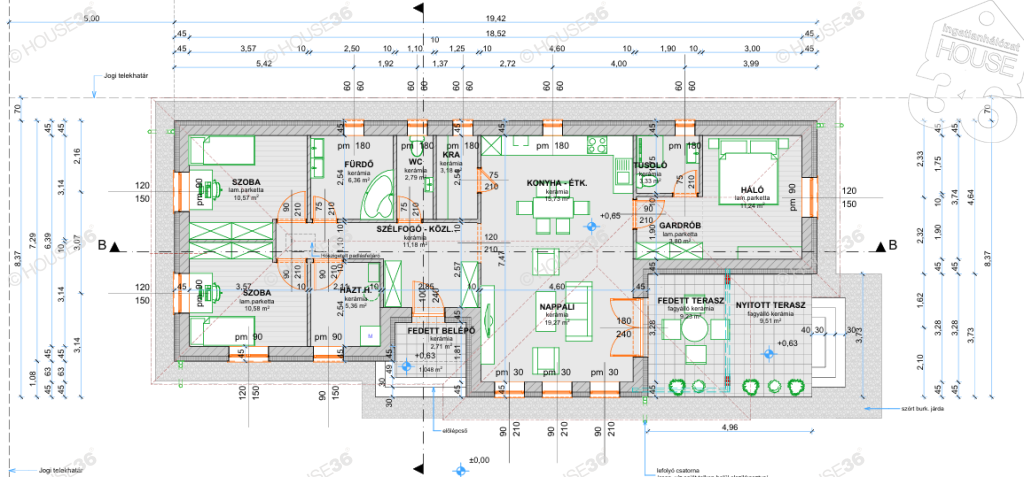Select the NAPPALI room label
1024x477 pixels.
coord(555,309)
